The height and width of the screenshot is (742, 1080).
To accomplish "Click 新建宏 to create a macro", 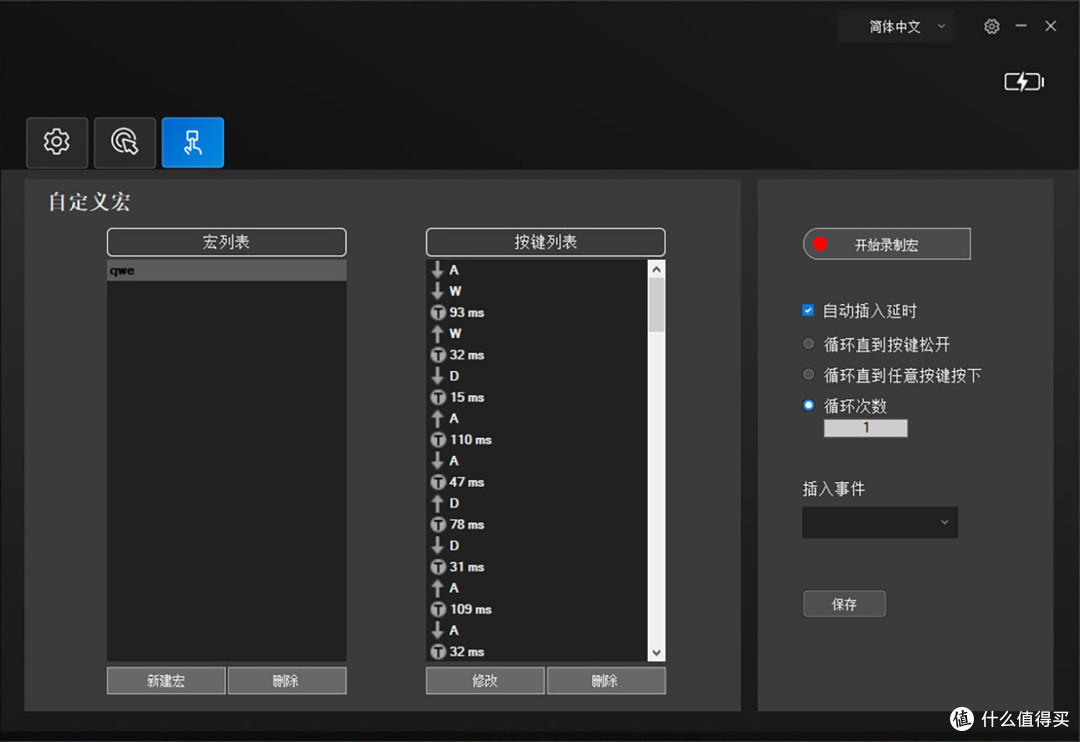I will pos(166,681).
